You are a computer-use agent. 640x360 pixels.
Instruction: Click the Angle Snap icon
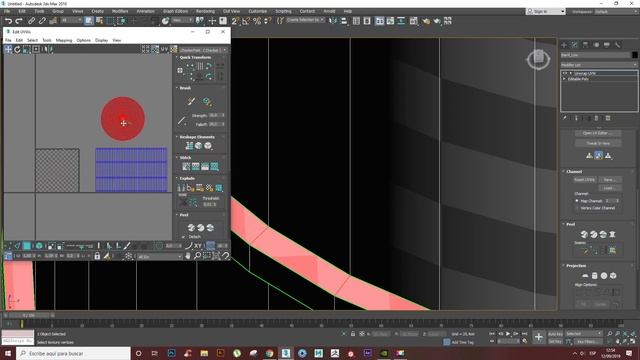click(246, 21)
